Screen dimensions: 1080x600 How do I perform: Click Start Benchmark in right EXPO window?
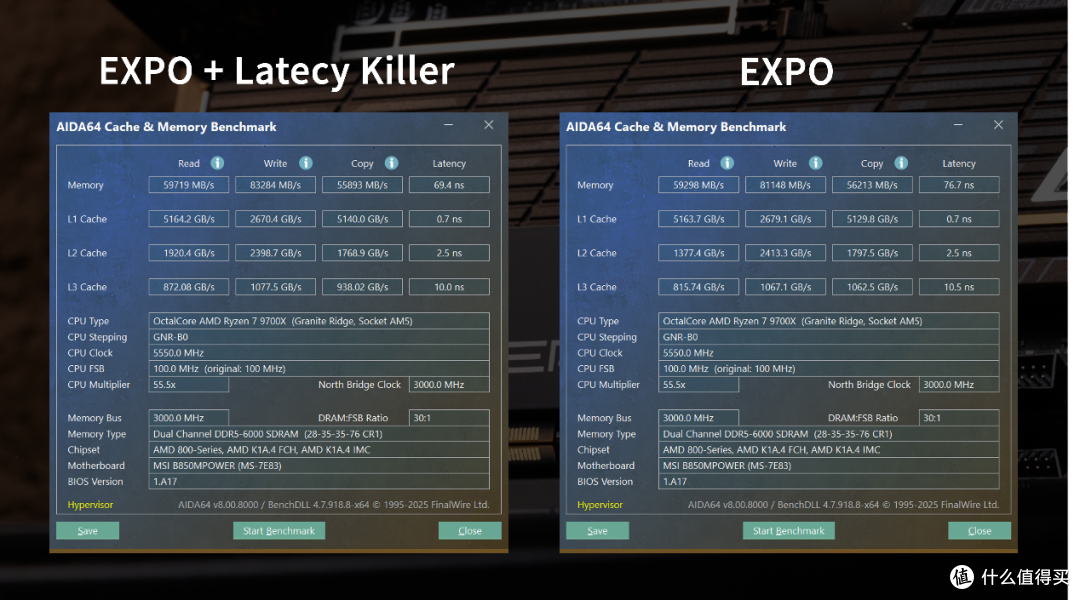(x=789, y=530)
